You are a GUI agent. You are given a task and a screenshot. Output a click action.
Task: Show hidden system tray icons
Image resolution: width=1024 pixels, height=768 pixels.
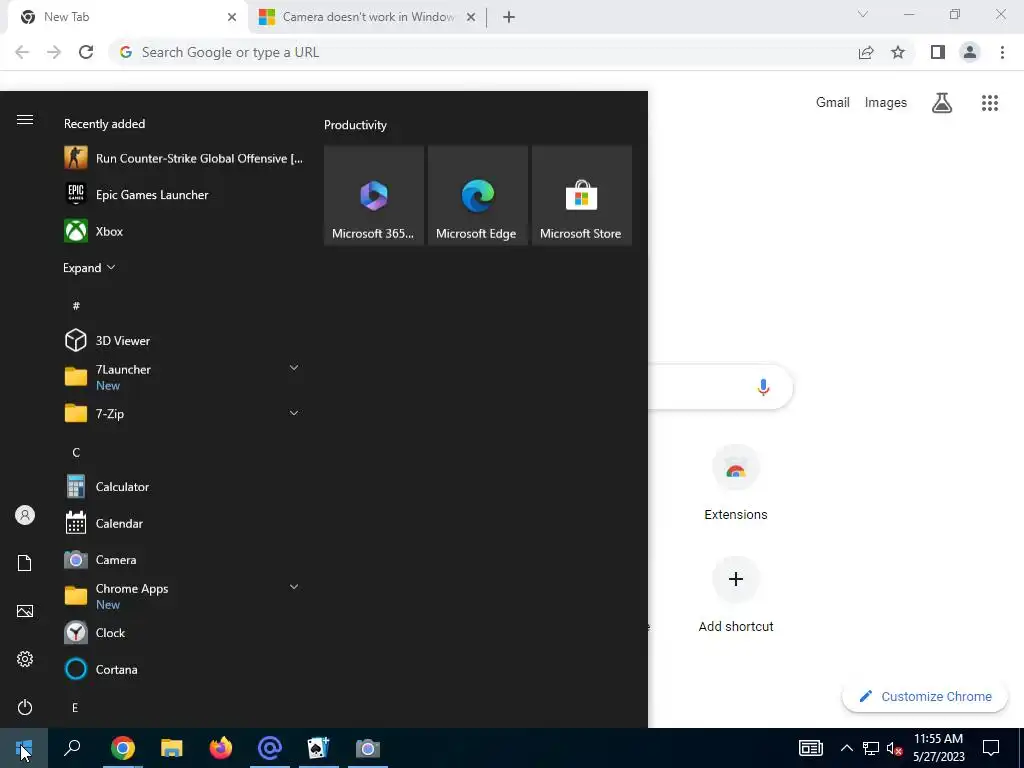pyautogui.click(x=846, y=748)
